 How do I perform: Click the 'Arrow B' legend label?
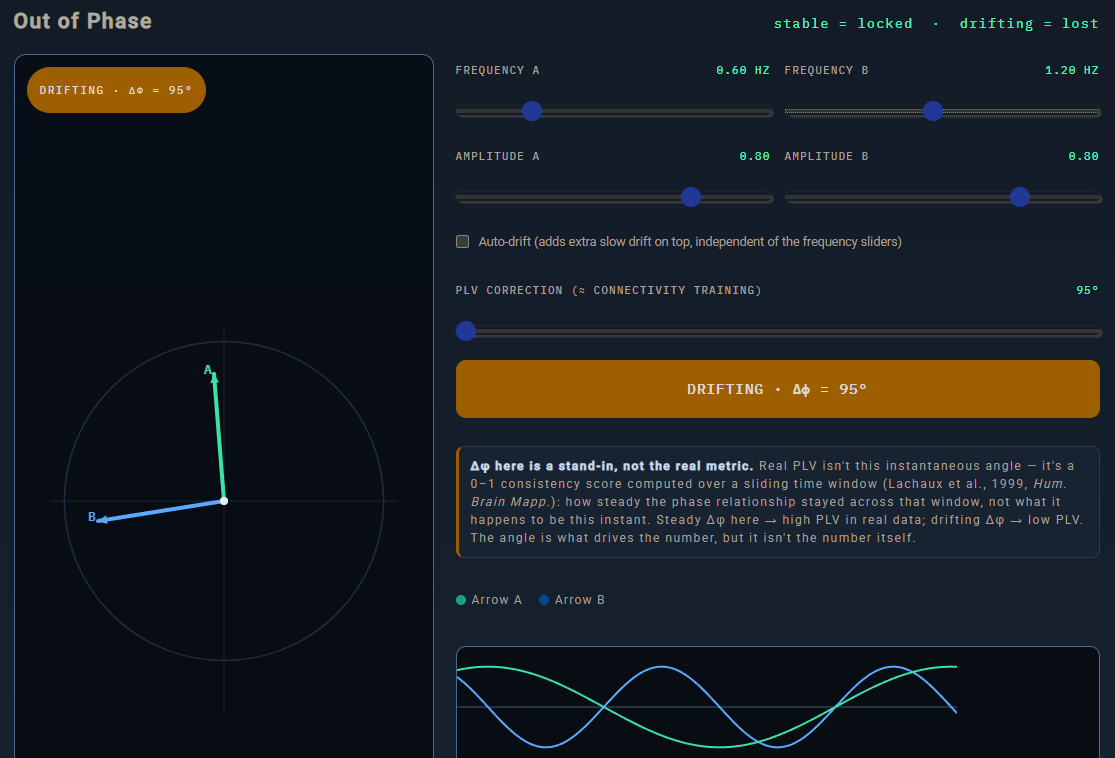pos(580,600)
